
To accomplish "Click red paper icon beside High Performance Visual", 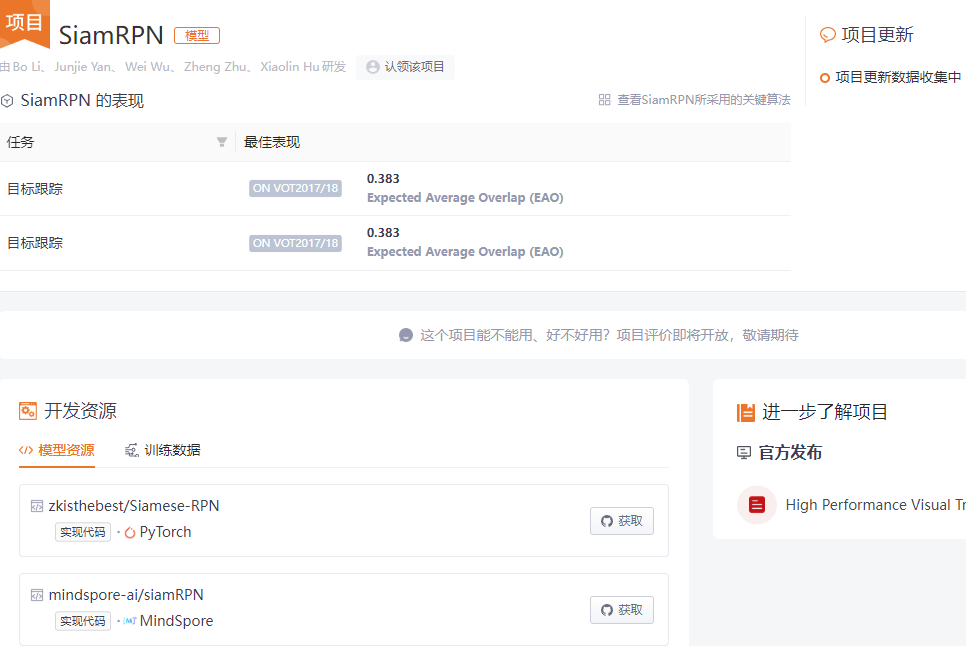I will point(757,505).
